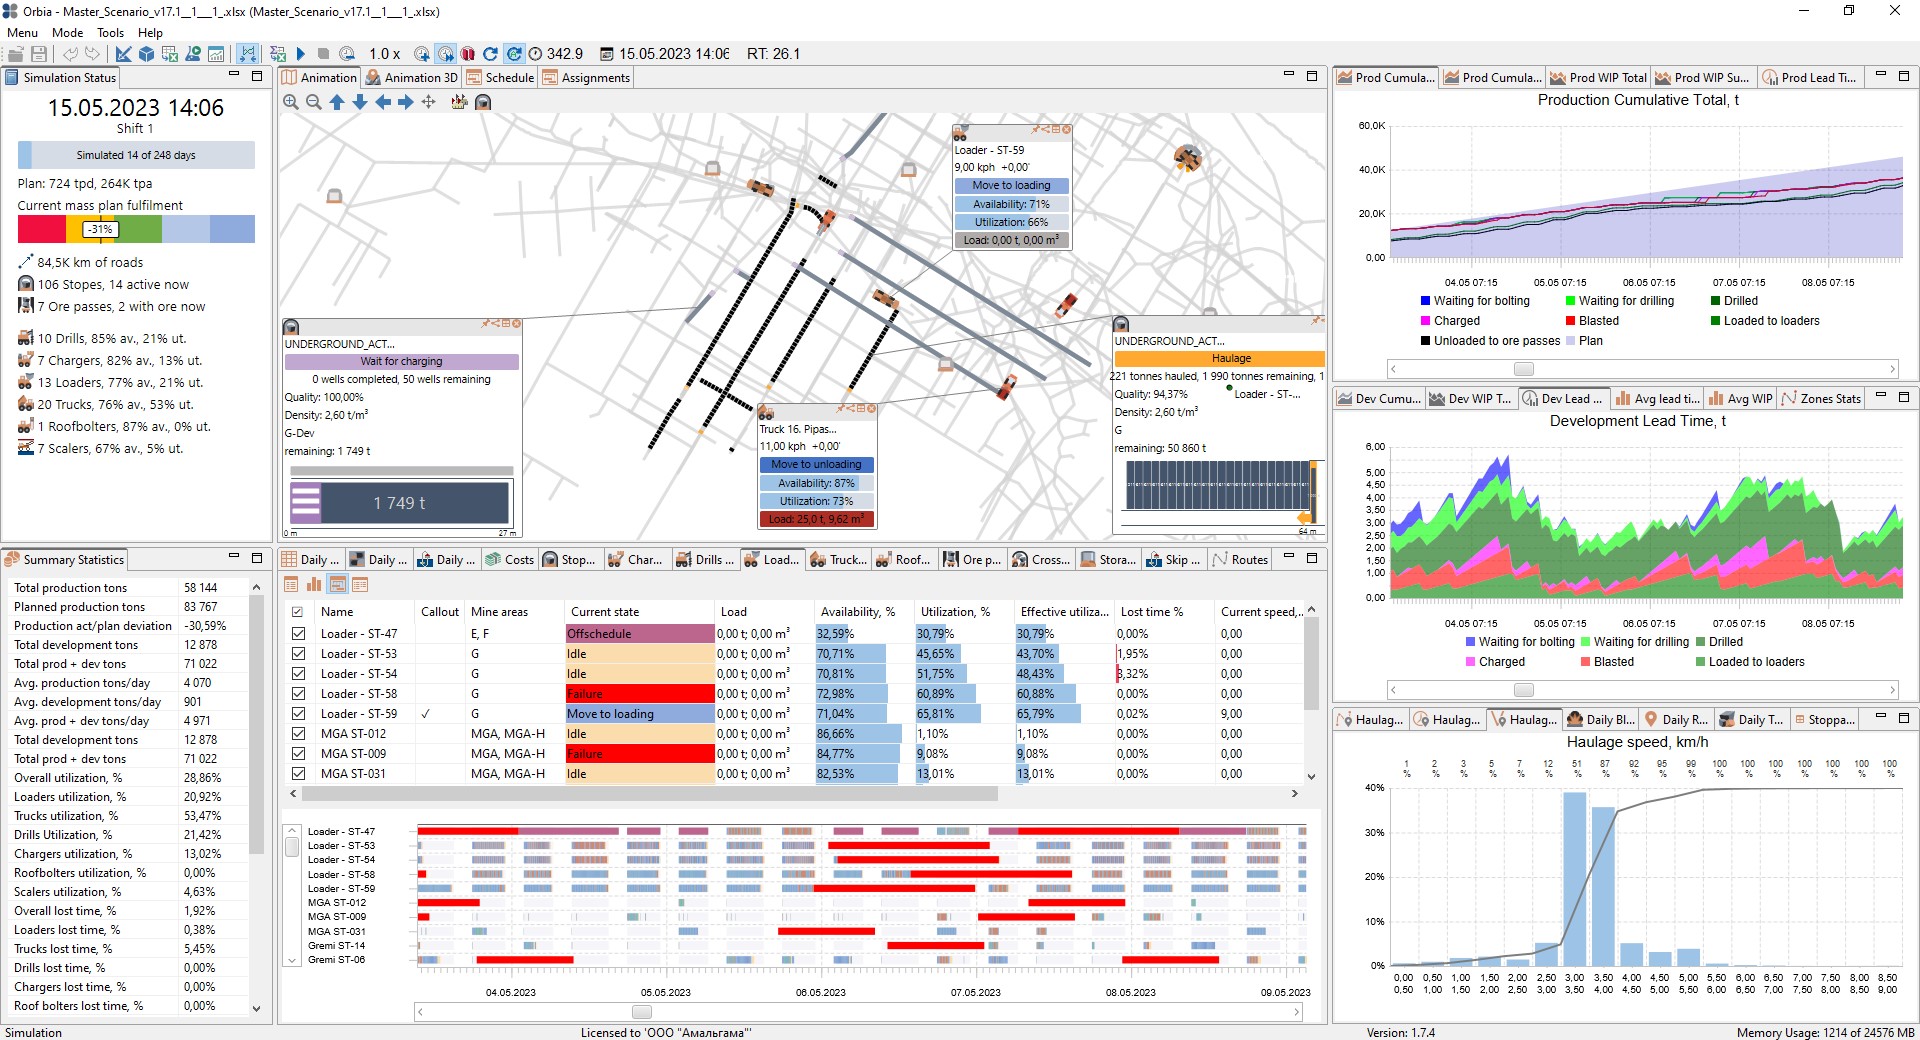Toggle the Loader - ST-59 row checkbox

coord(298,714)
